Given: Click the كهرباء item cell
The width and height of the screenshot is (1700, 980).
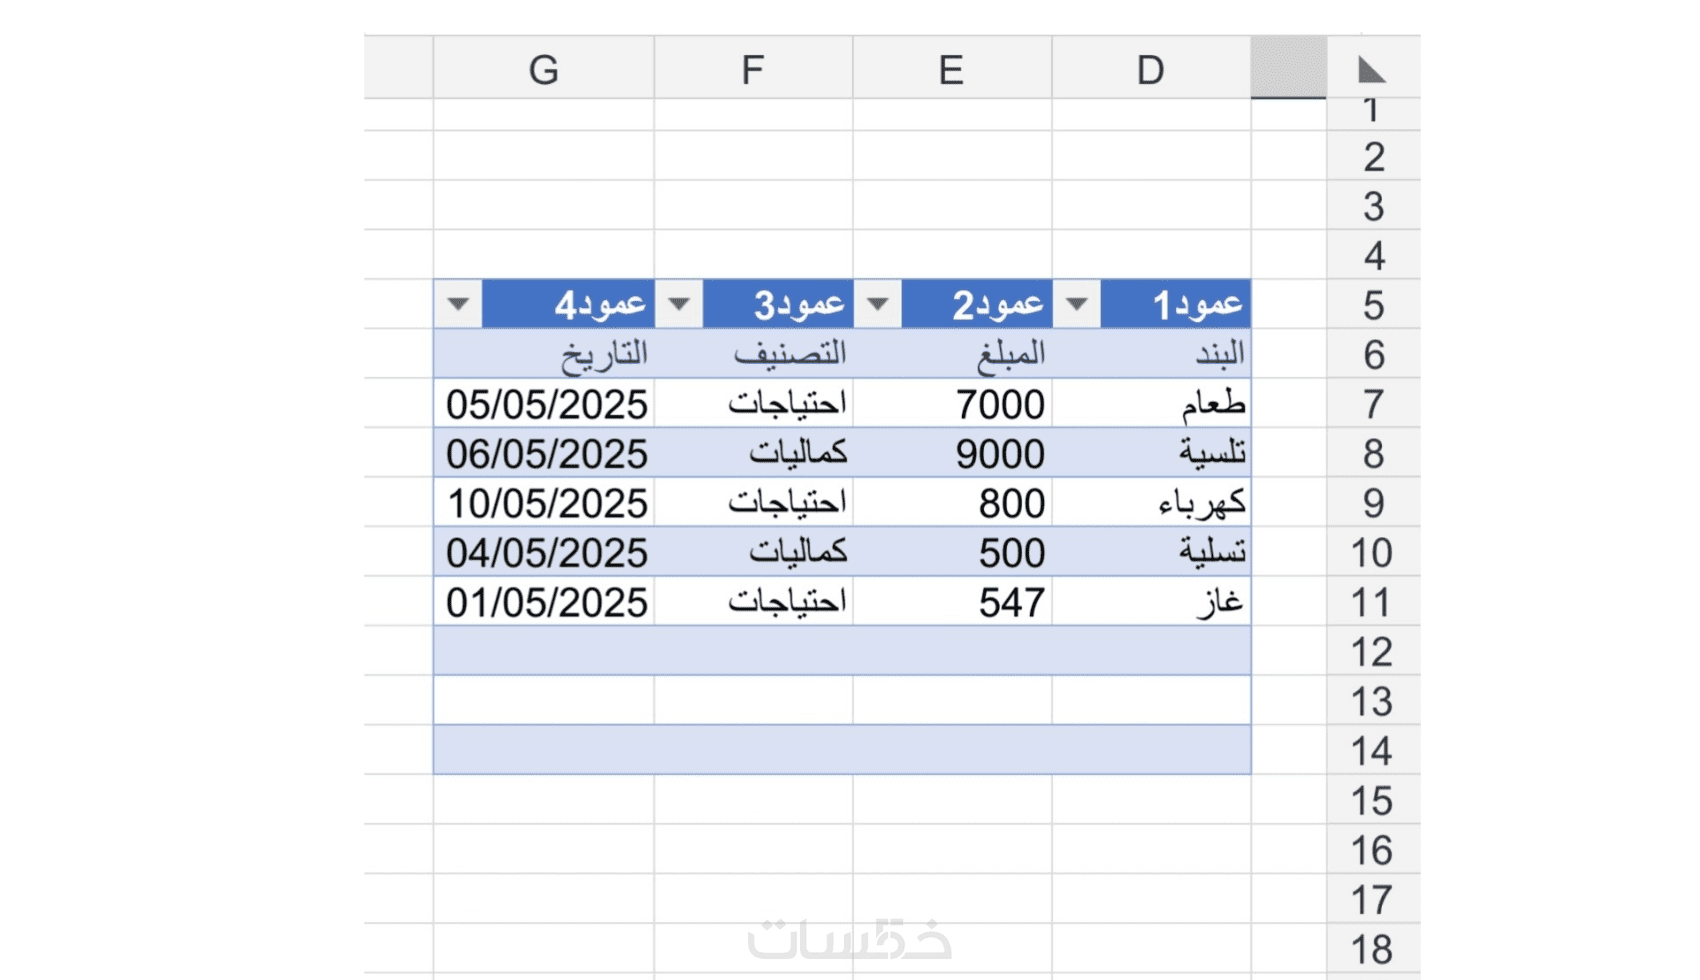Looking at the screenshot, I should point(1201,503).
